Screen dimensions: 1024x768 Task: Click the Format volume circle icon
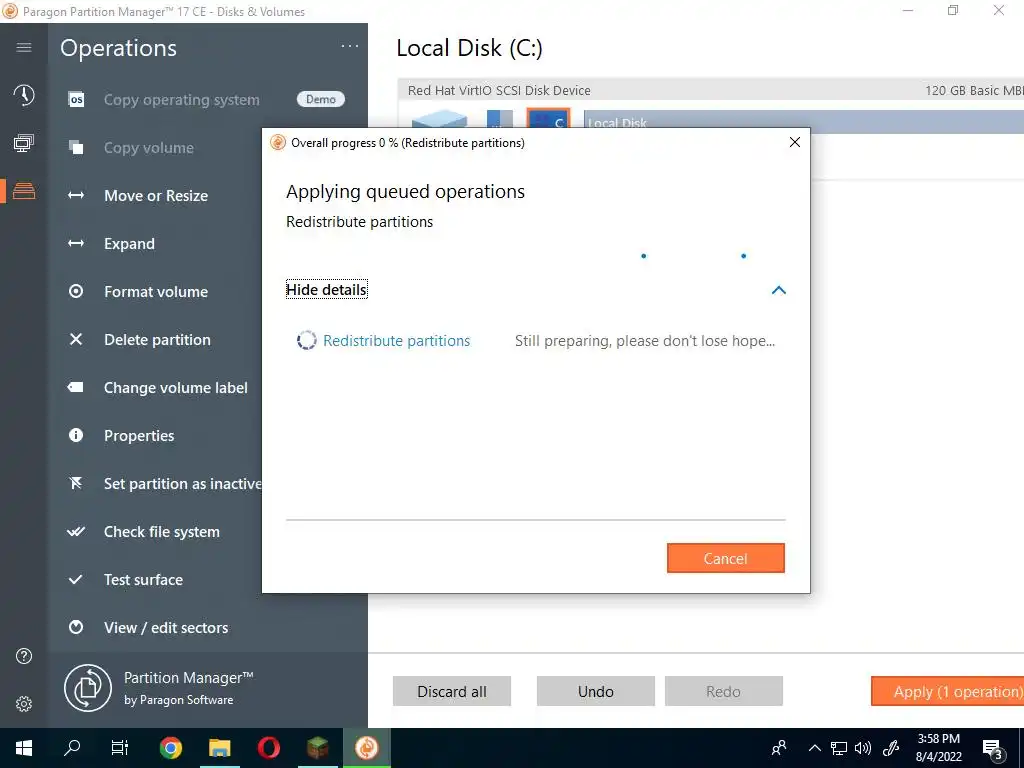coord(76,291)
